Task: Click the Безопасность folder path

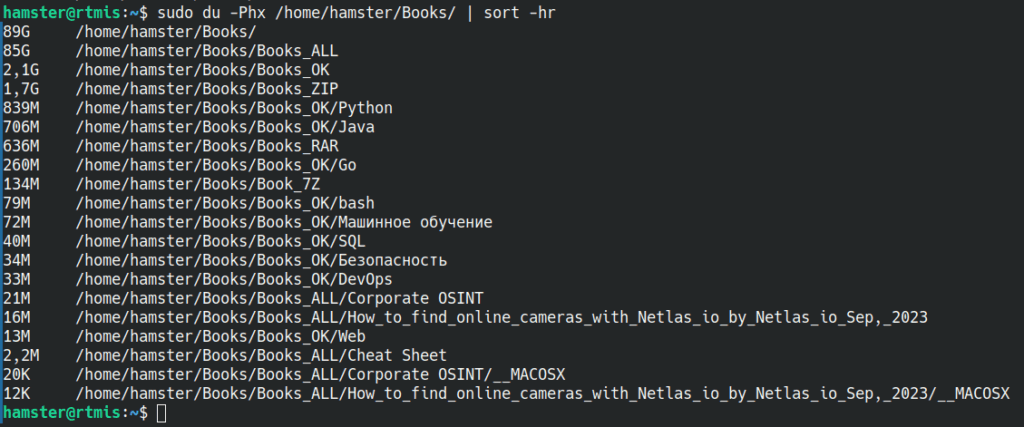Action: [x=261, y=261]
